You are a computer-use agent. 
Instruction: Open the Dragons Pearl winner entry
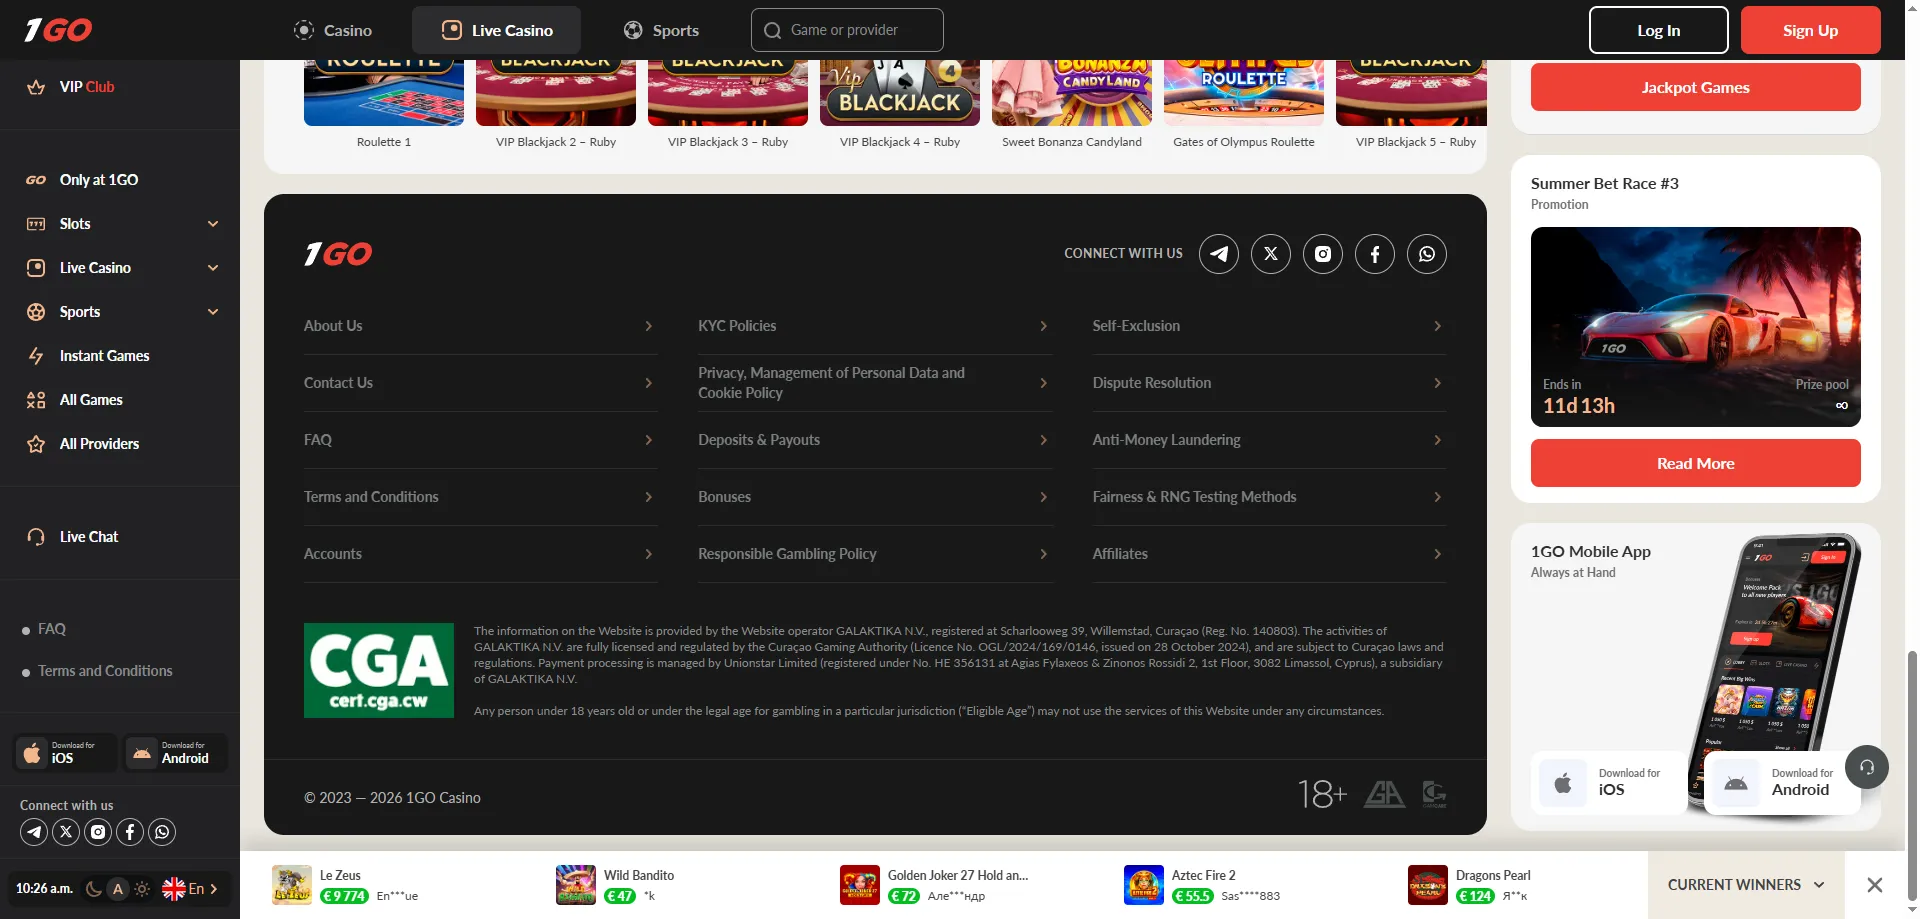click(1470, 885)
